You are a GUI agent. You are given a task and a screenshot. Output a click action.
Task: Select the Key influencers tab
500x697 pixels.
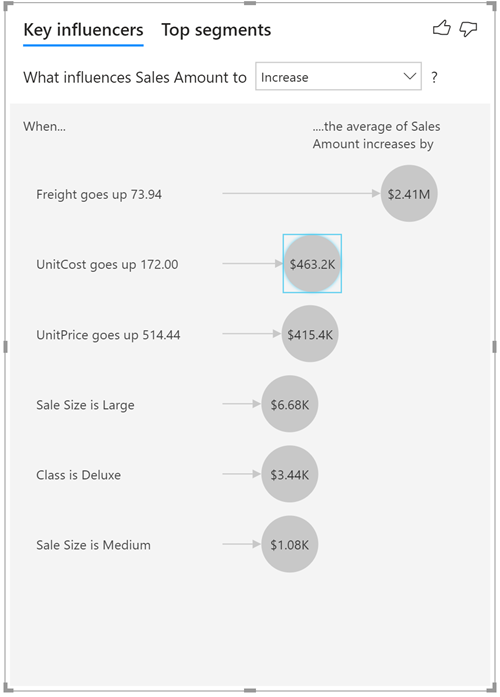click(83, 30)
